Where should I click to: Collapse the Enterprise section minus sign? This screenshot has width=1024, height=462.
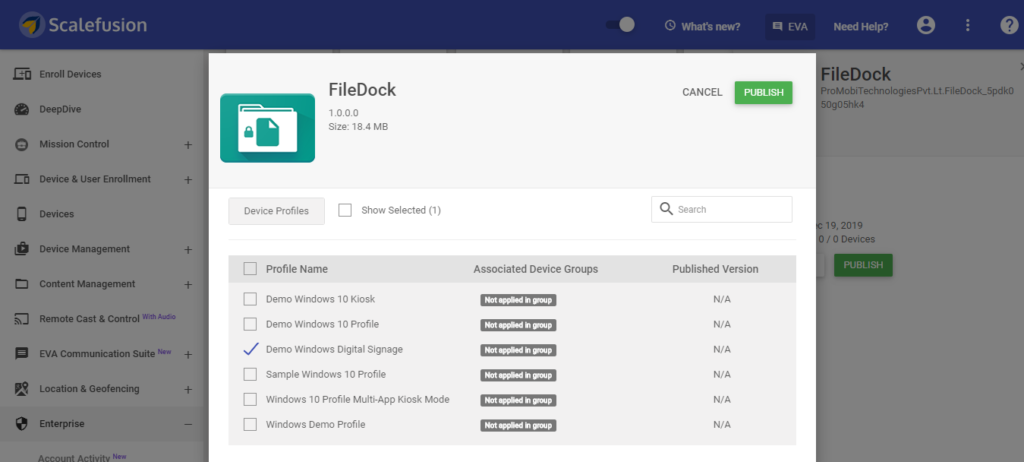188,424
